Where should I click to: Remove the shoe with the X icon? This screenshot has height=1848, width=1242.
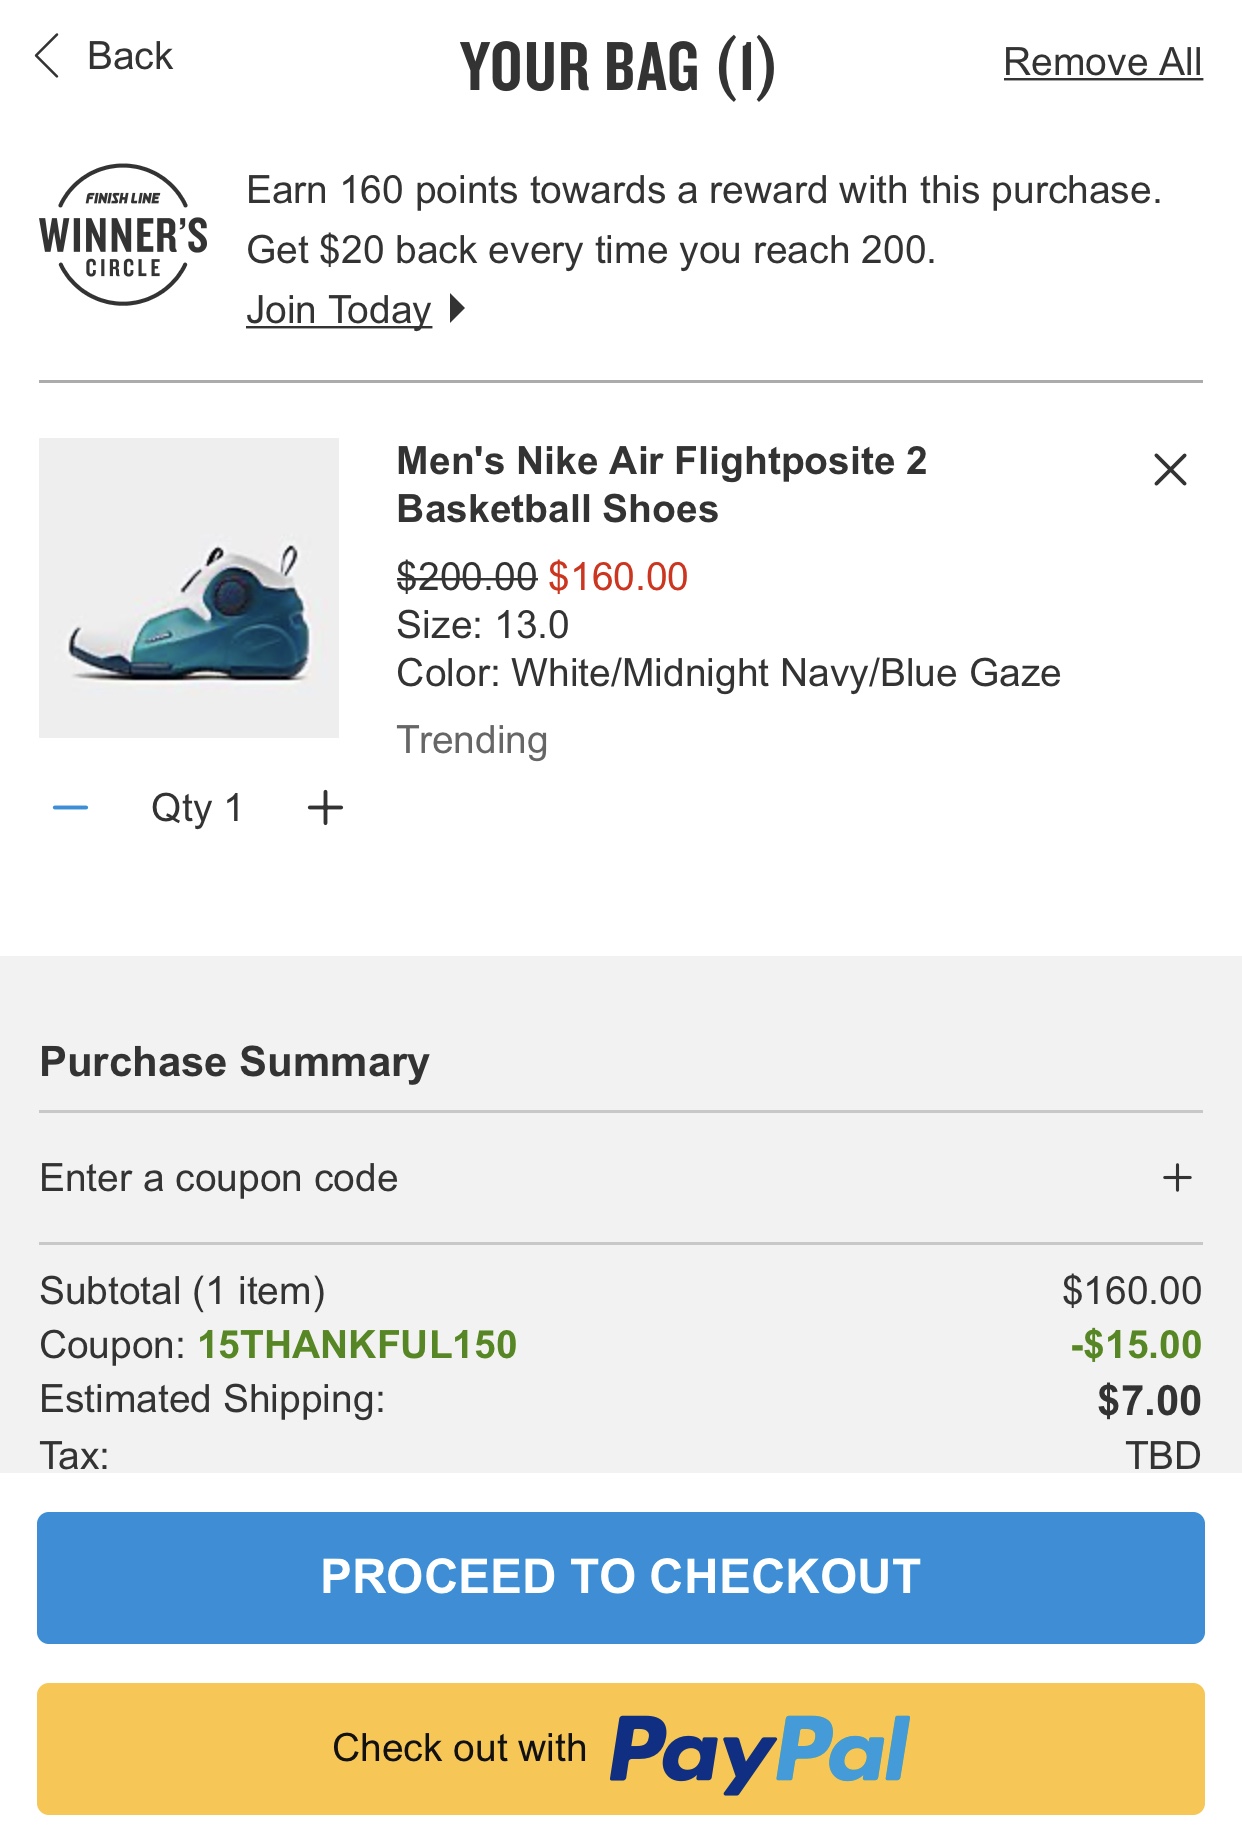click(x=1169, y=469)
